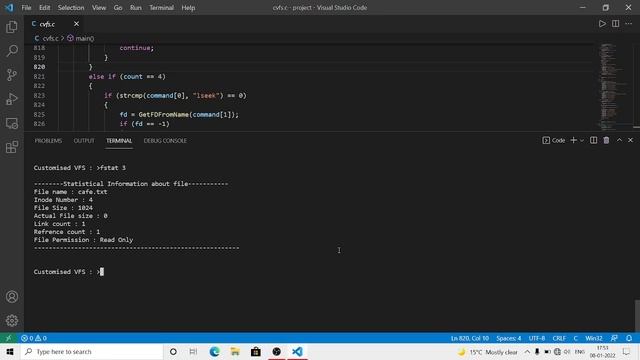Open the Terminal menu
The image size is (640, 360).
coord(162,8)
